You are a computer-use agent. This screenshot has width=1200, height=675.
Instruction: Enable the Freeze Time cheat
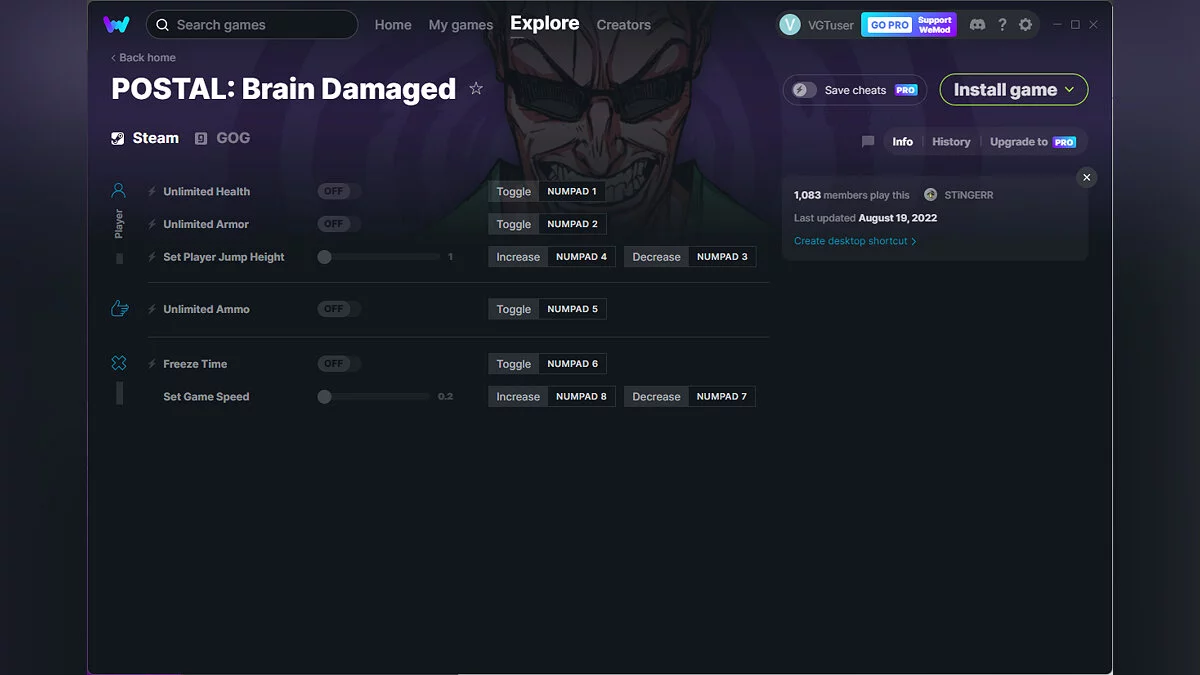coord(337,363)
